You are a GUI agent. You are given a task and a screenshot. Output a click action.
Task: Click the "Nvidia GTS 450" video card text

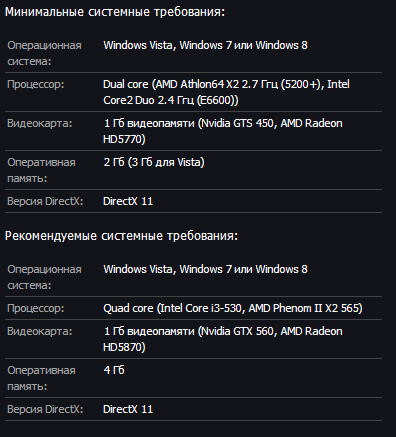coord(238,123)
